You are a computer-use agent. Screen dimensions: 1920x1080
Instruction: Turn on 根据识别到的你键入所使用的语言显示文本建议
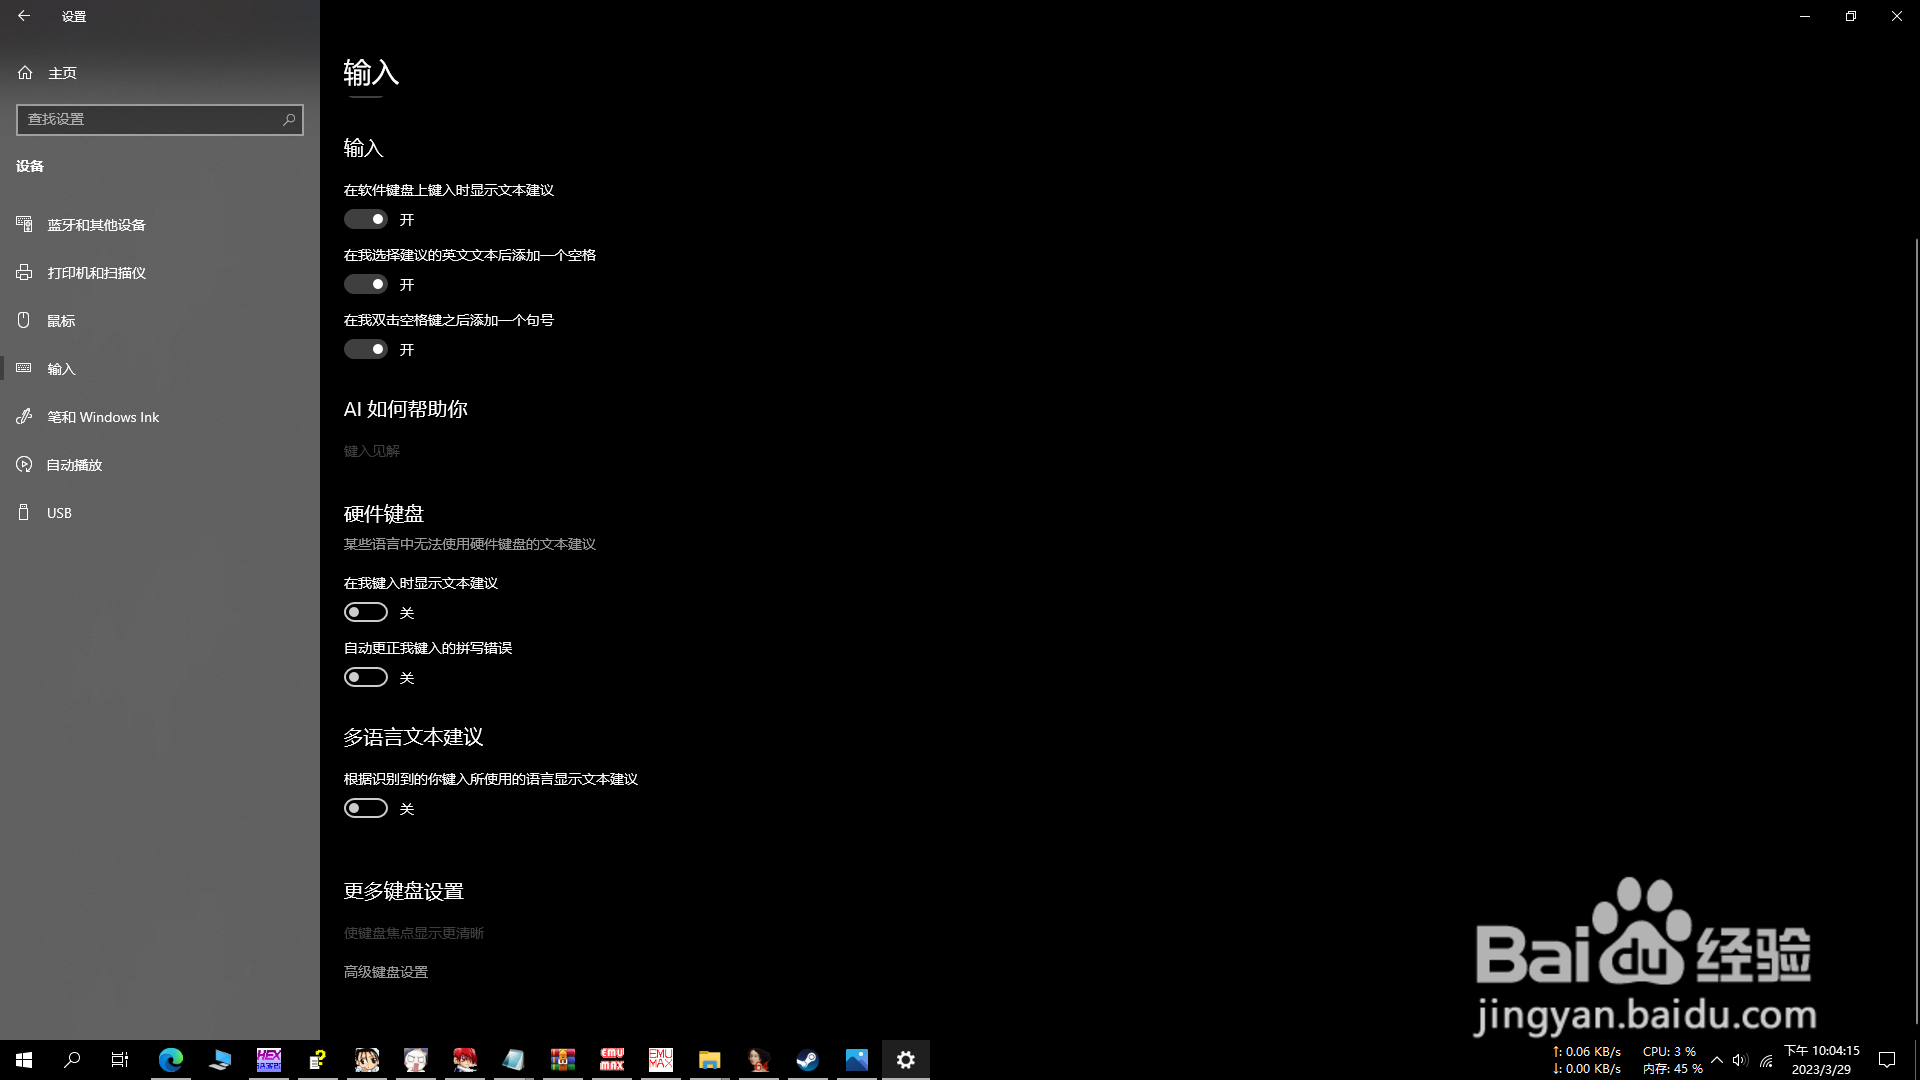click(366, 808)
